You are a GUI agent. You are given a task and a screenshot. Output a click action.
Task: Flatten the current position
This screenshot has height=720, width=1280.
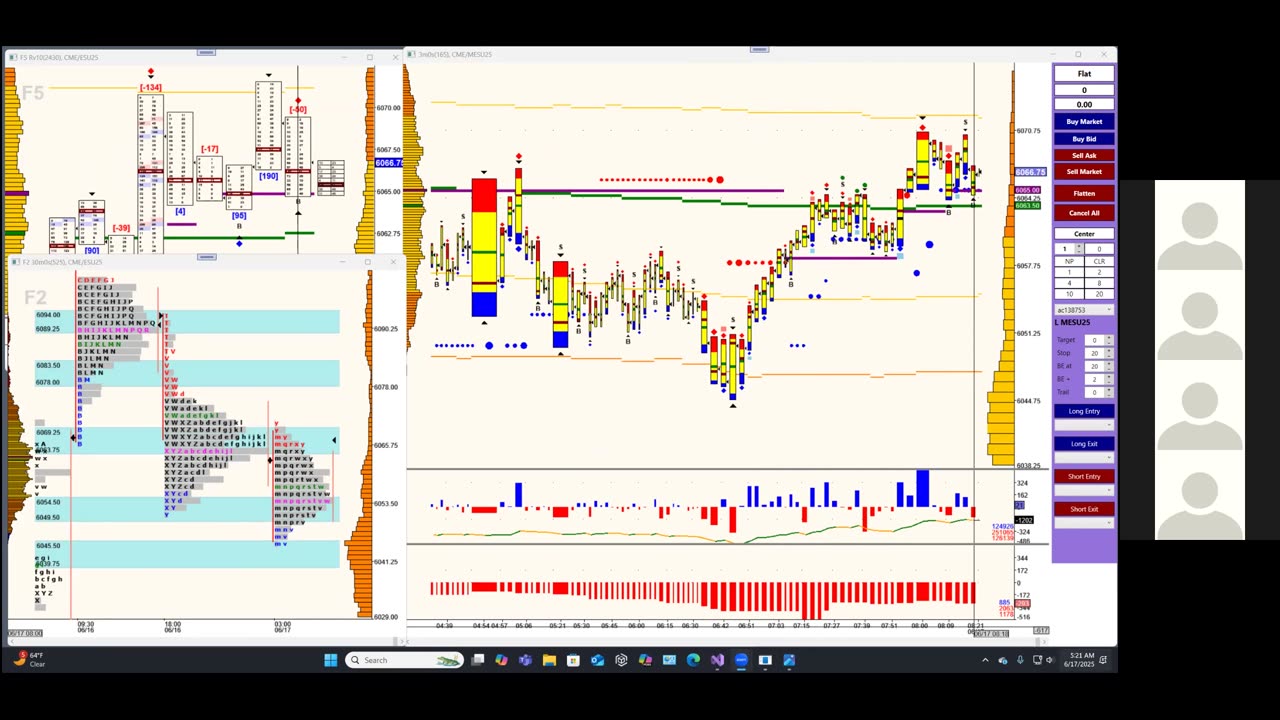(x=1084, y=193)
